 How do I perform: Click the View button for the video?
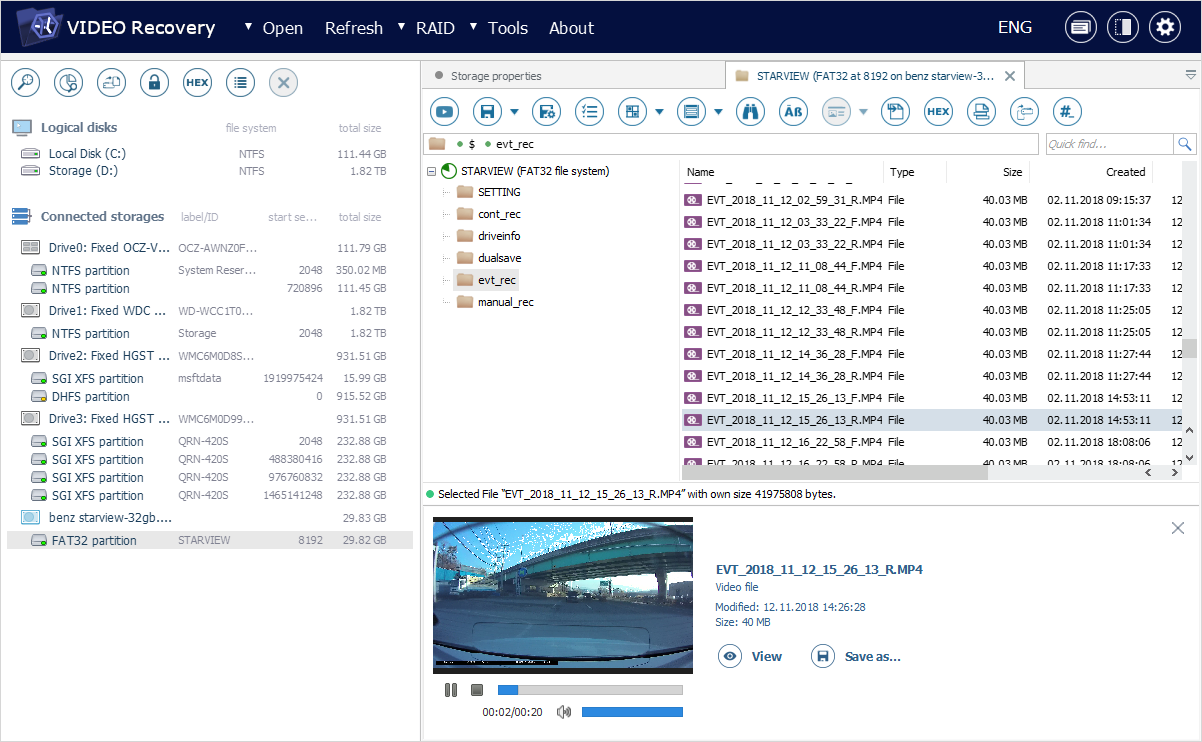750,656
